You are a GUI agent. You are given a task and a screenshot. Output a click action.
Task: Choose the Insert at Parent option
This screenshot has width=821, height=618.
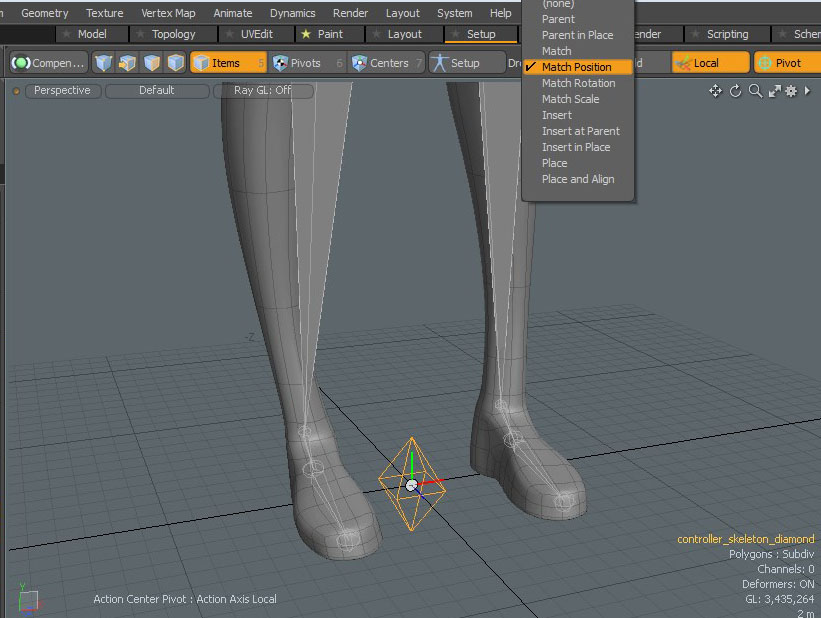pos(578,131)
